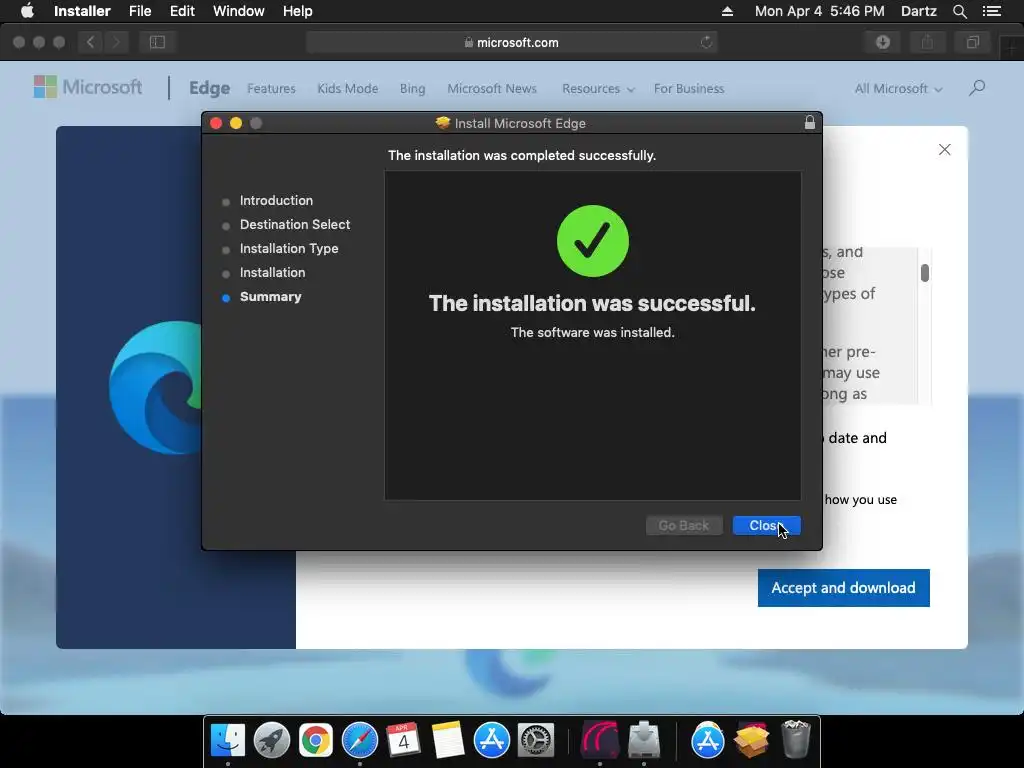Screen dimensions: 1024x768
Task: Toggle Safari sidebar button
Action: tap(157, 42)
